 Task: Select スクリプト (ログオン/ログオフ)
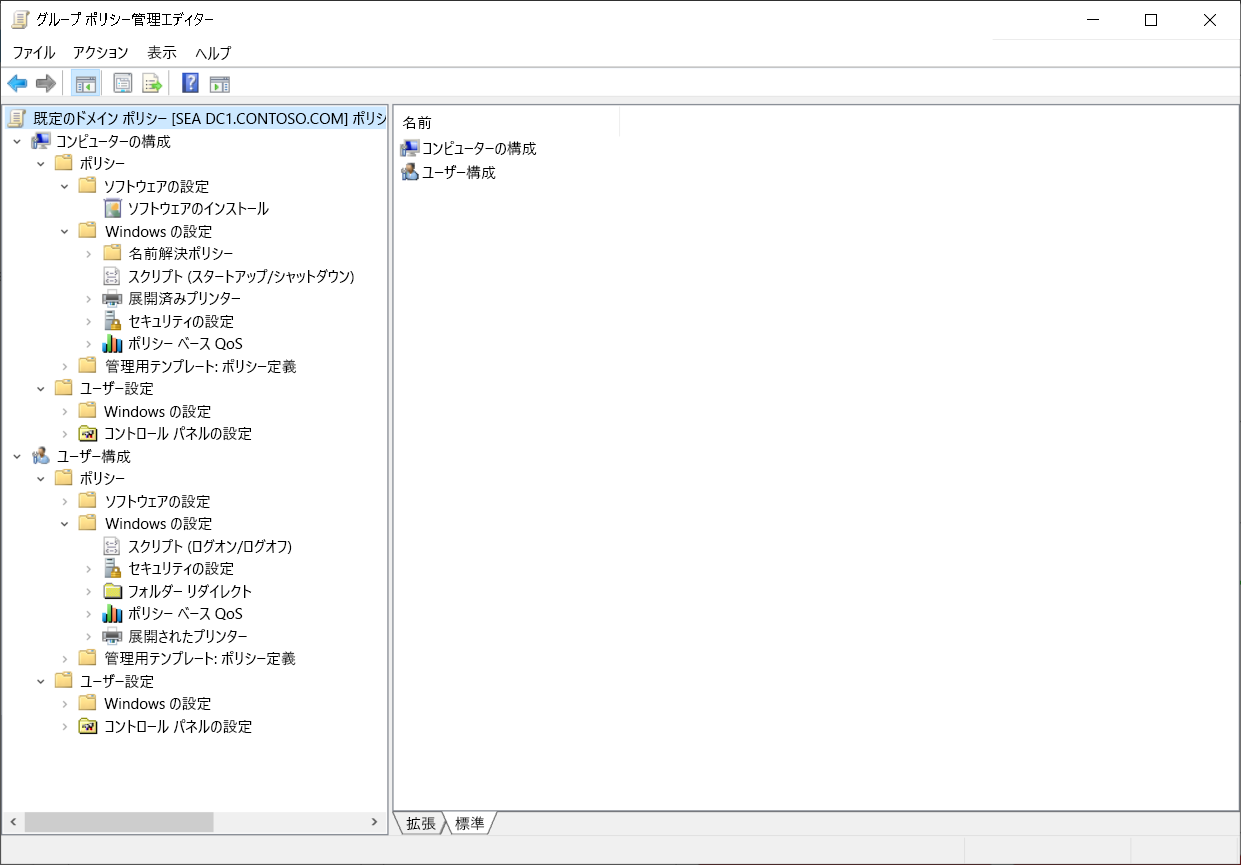pos(210,546)
